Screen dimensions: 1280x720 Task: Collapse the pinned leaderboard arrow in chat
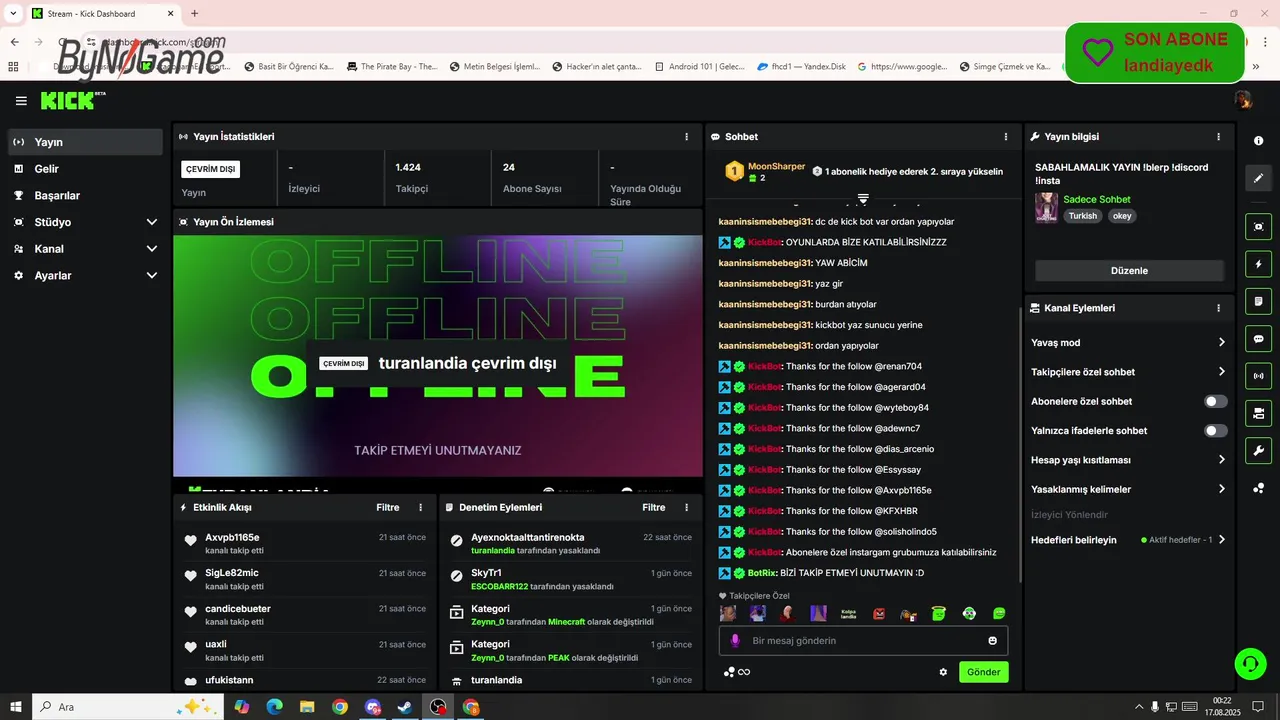[863, 199]
